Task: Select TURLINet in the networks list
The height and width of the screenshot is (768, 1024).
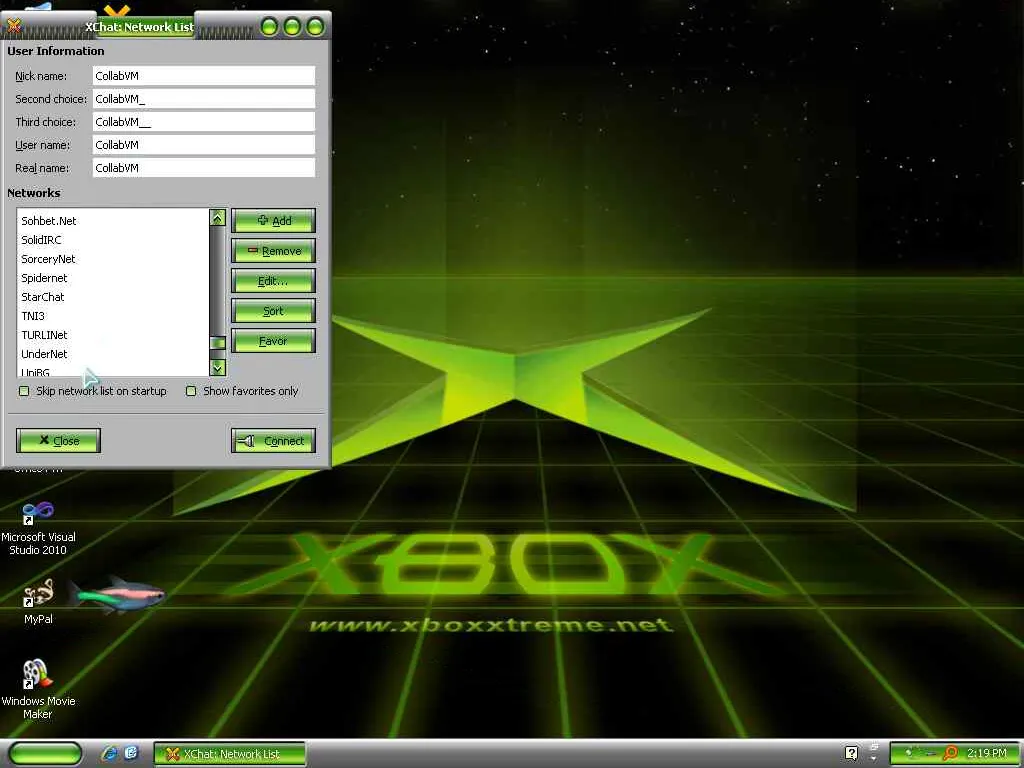Action: pos(112,334)
